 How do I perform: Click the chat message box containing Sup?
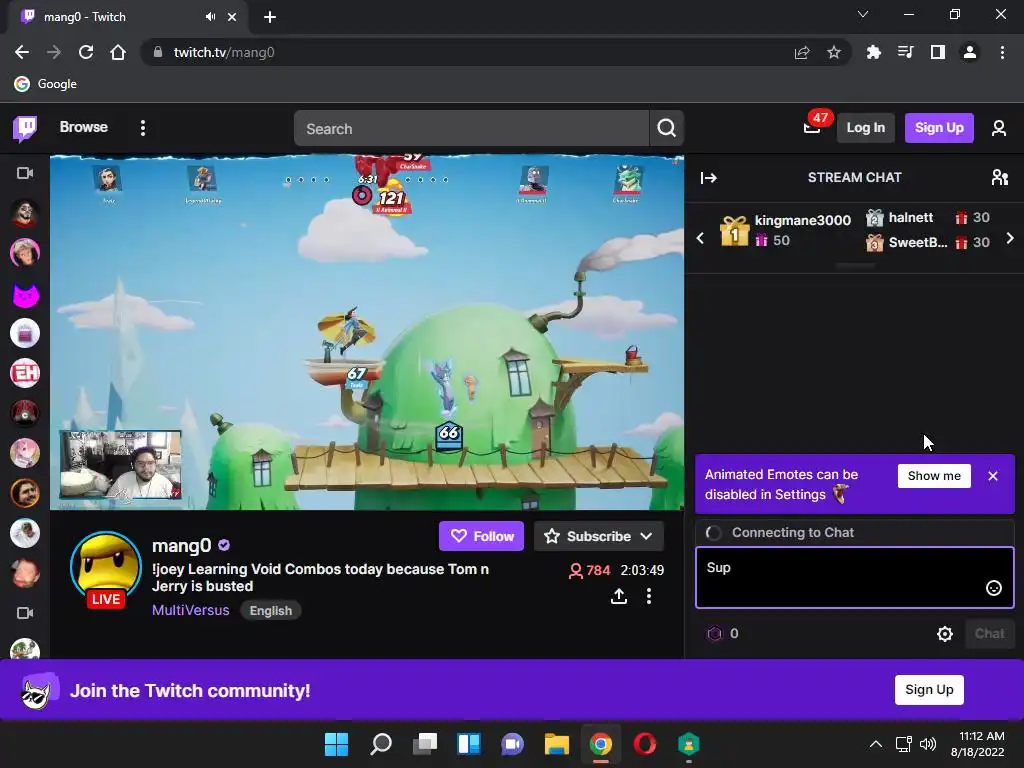click(854, 577)
